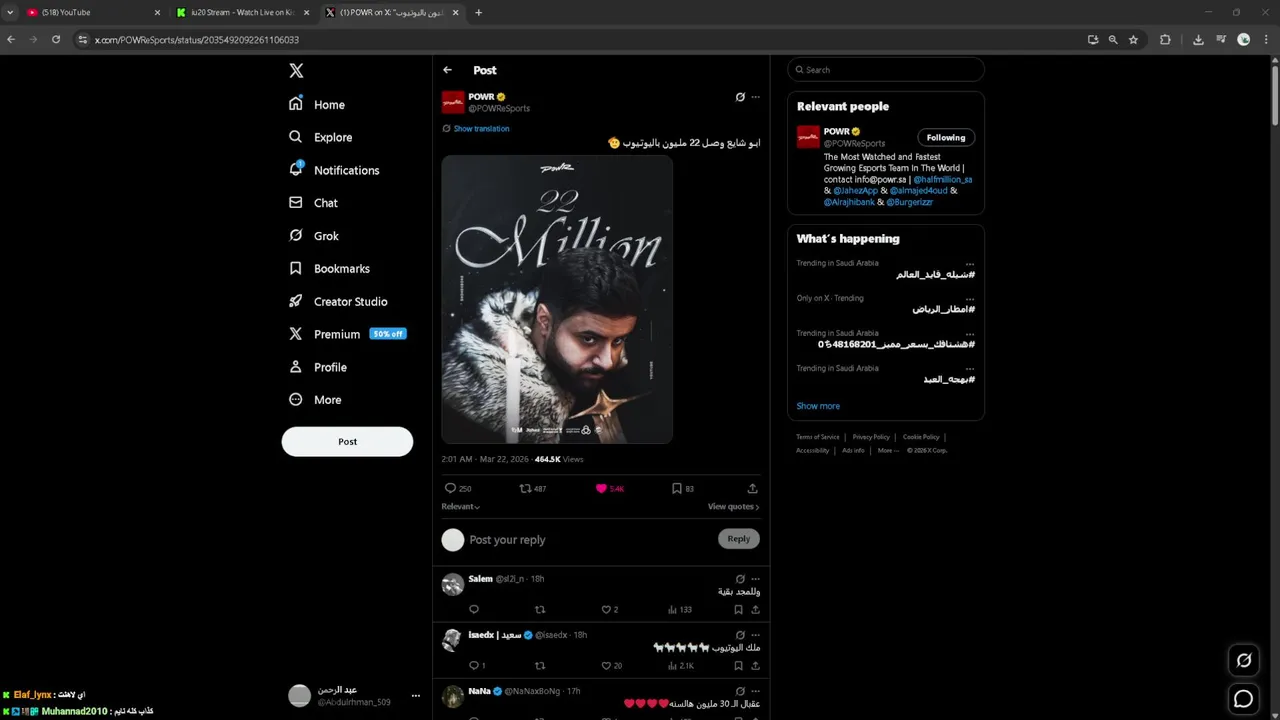Open browser downloads icon
Viewport: 1280px width, 720px height.
(x=1198, y=40)
